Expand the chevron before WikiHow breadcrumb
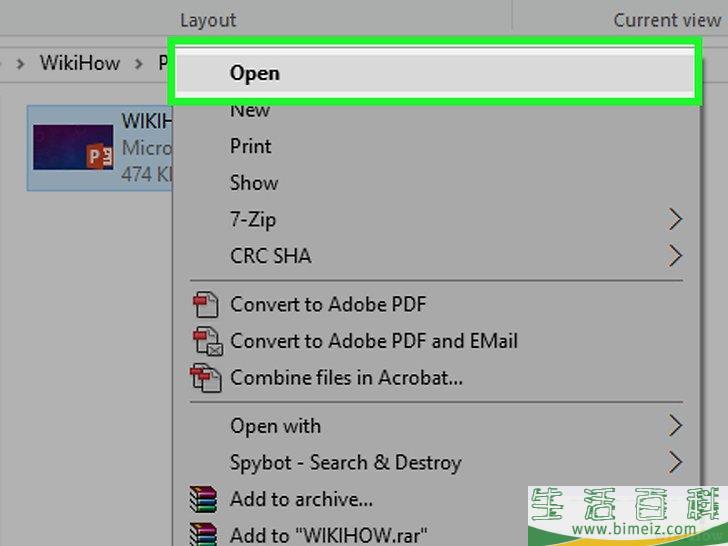 (20, 64)
